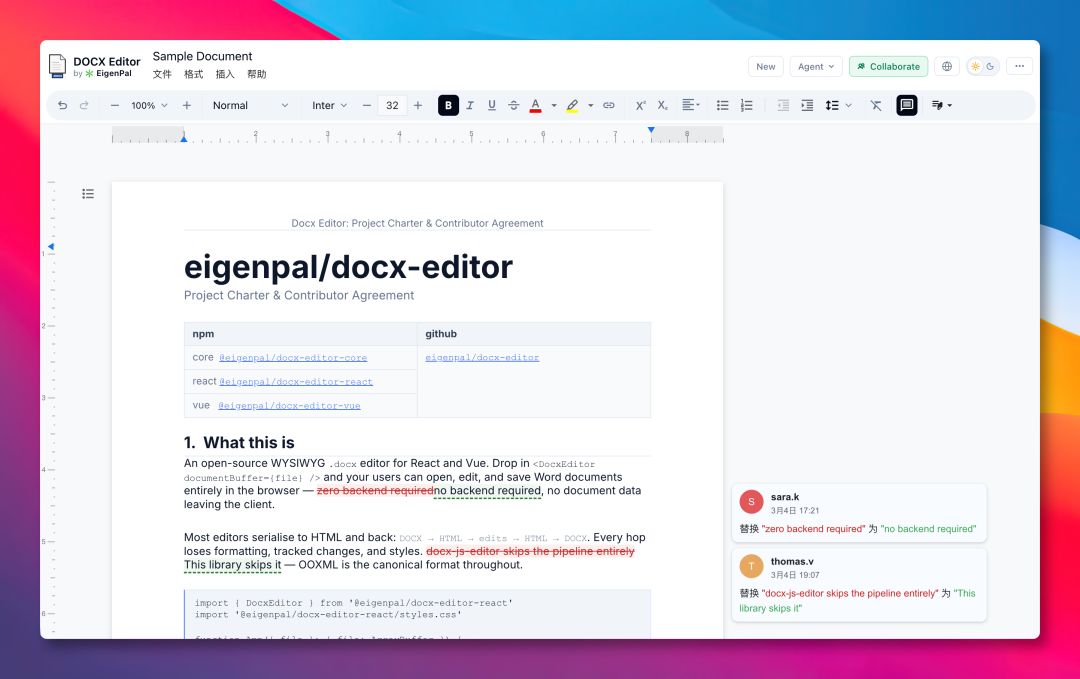This screenshot has height=679, width=1080.
Task: Select the thomas.v tracked change card
Action: [x=859, y=585]
